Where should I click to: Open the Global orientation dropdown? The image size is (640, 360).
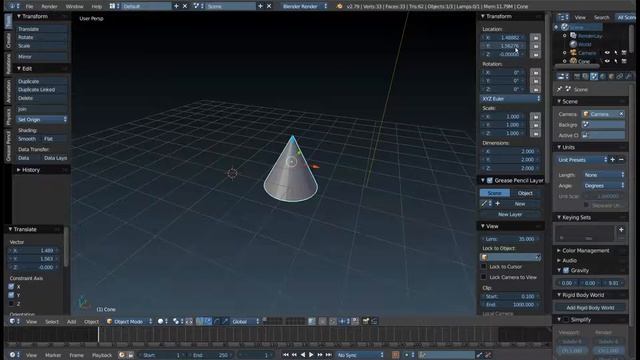click(245, 322)
